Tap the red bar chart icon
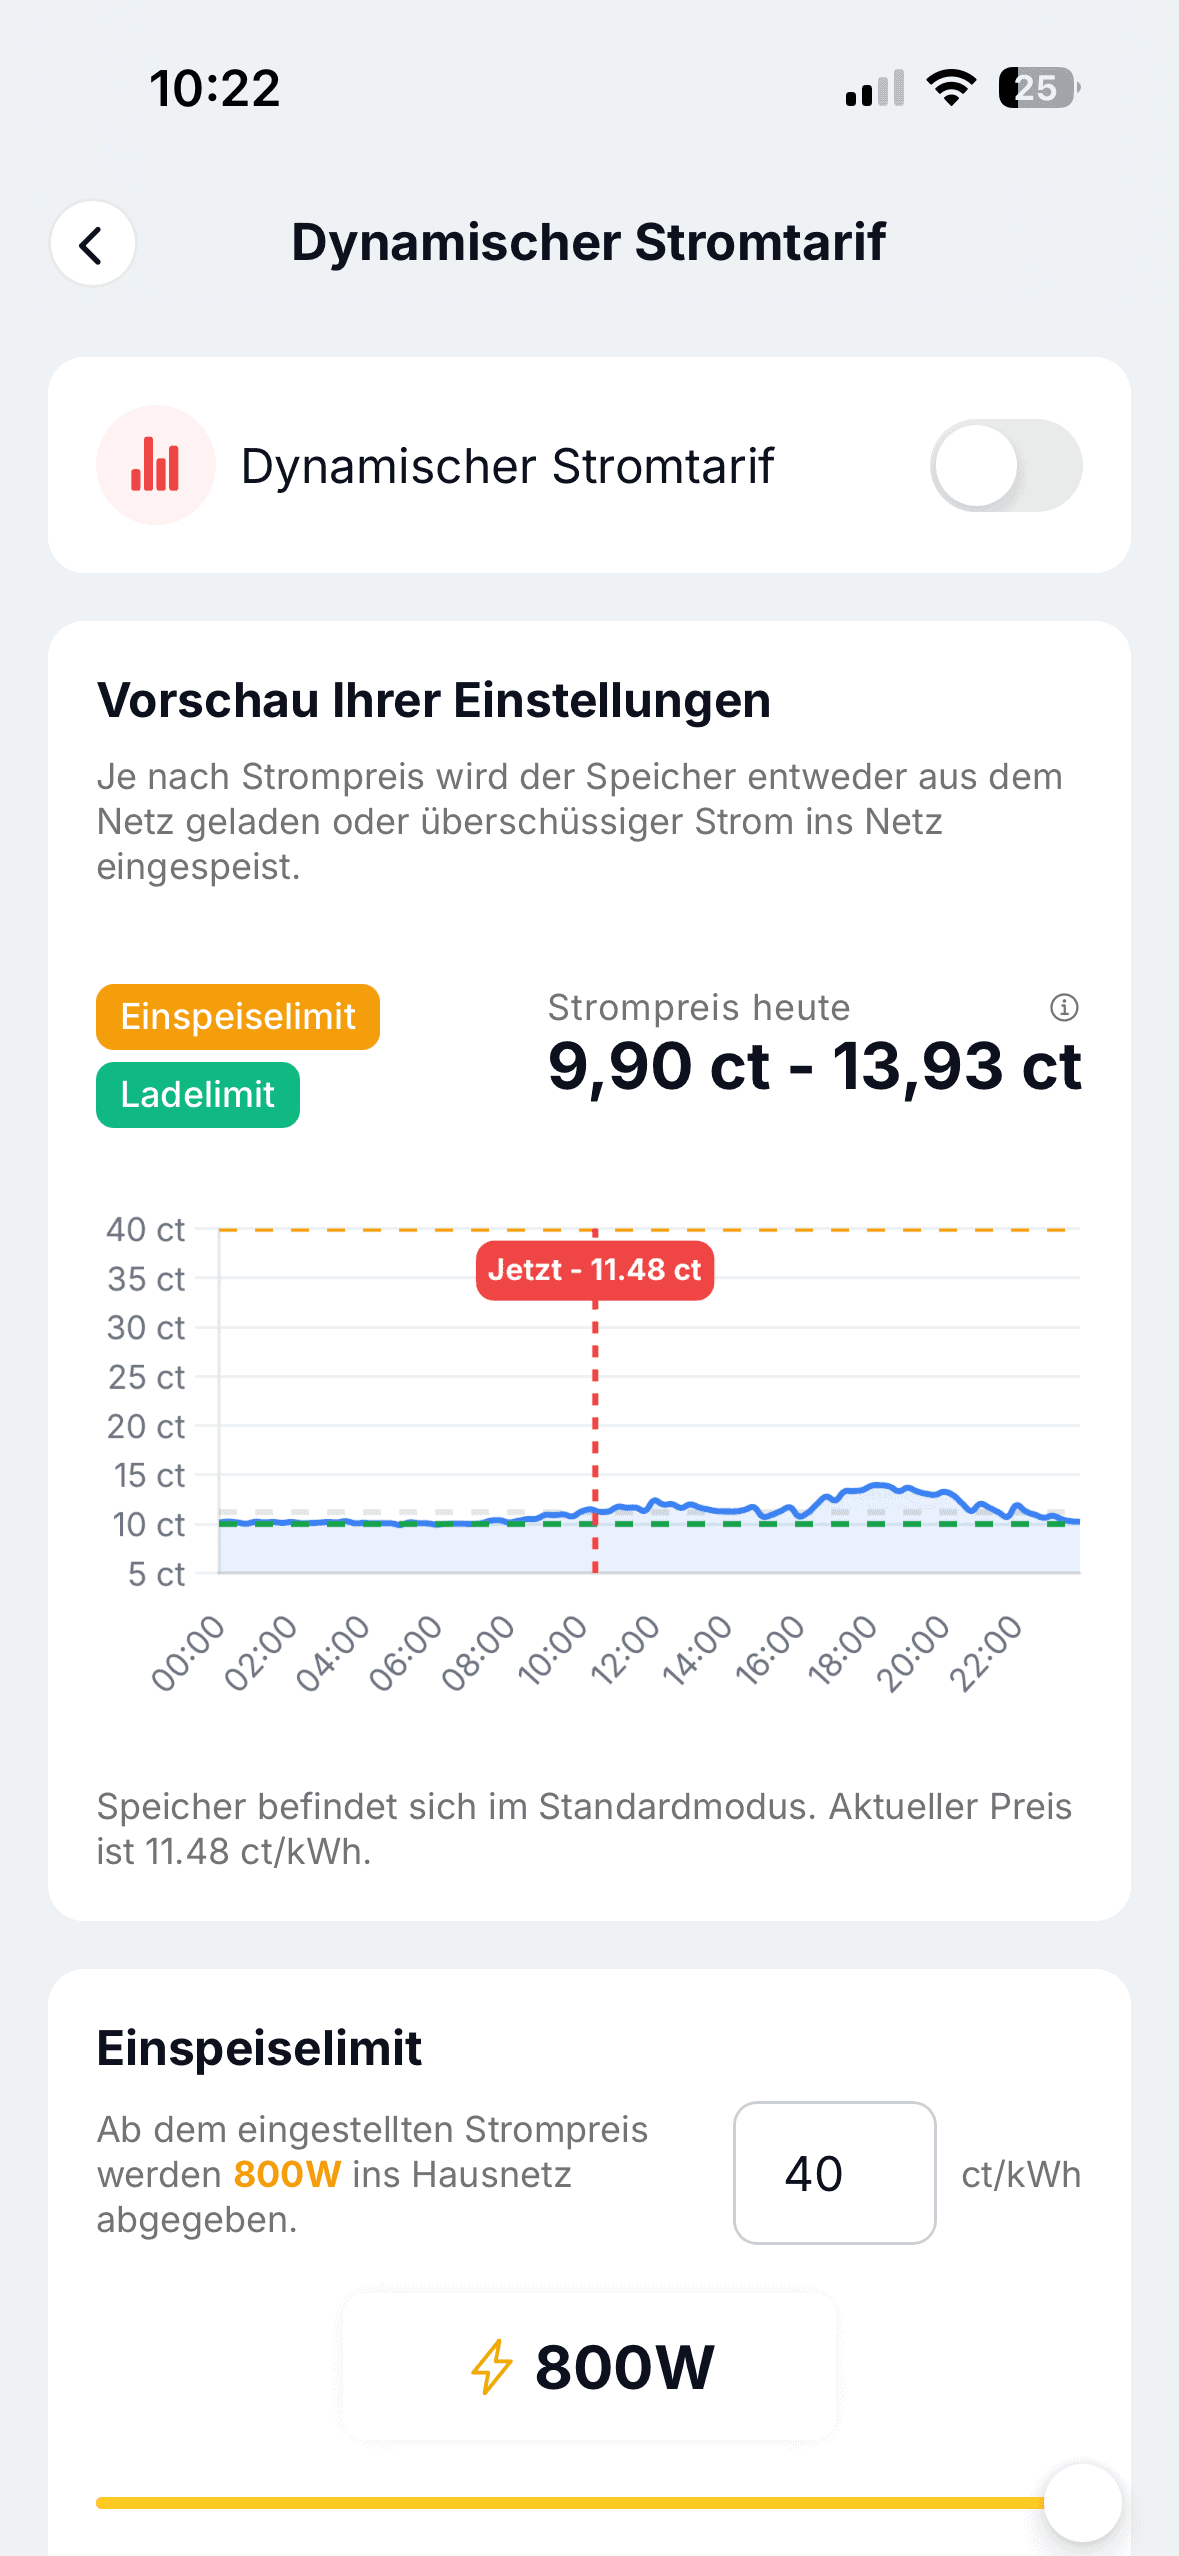This screenshot has height=2556, width=1179. tap(155, 465)
